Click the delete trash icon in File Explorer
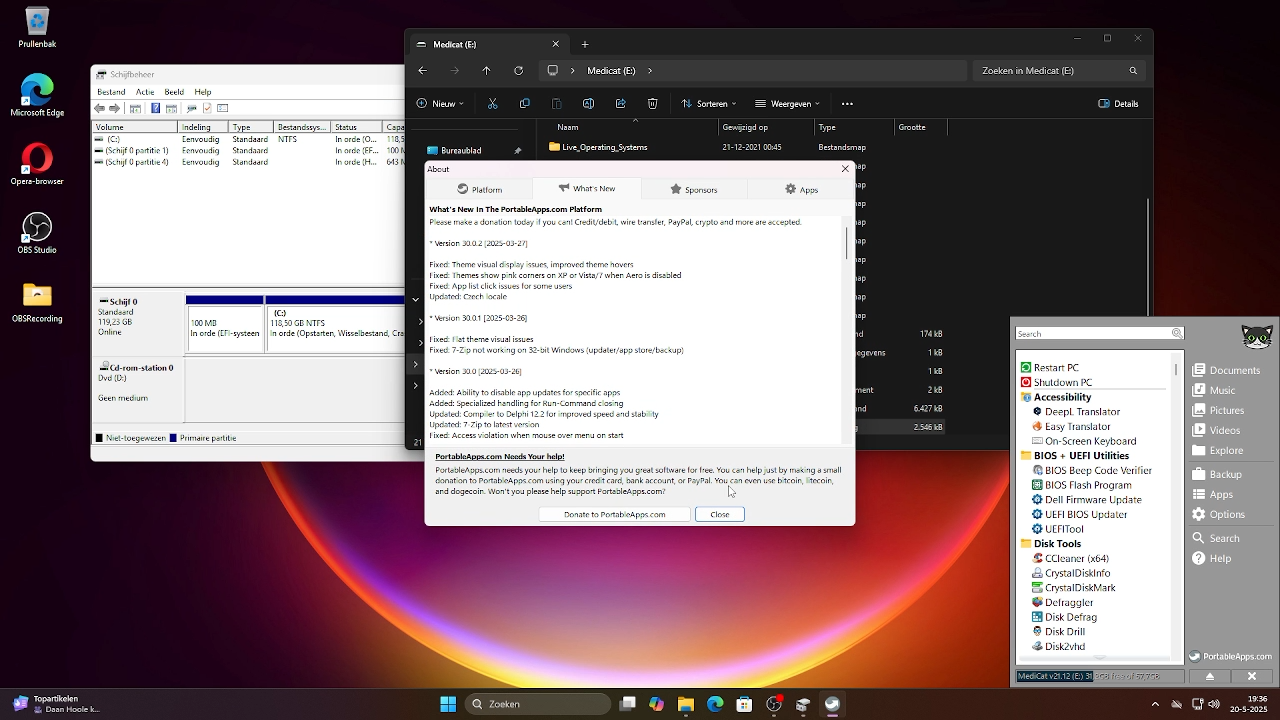Viewport: 1280px width, 720px height. coord(652,103)
